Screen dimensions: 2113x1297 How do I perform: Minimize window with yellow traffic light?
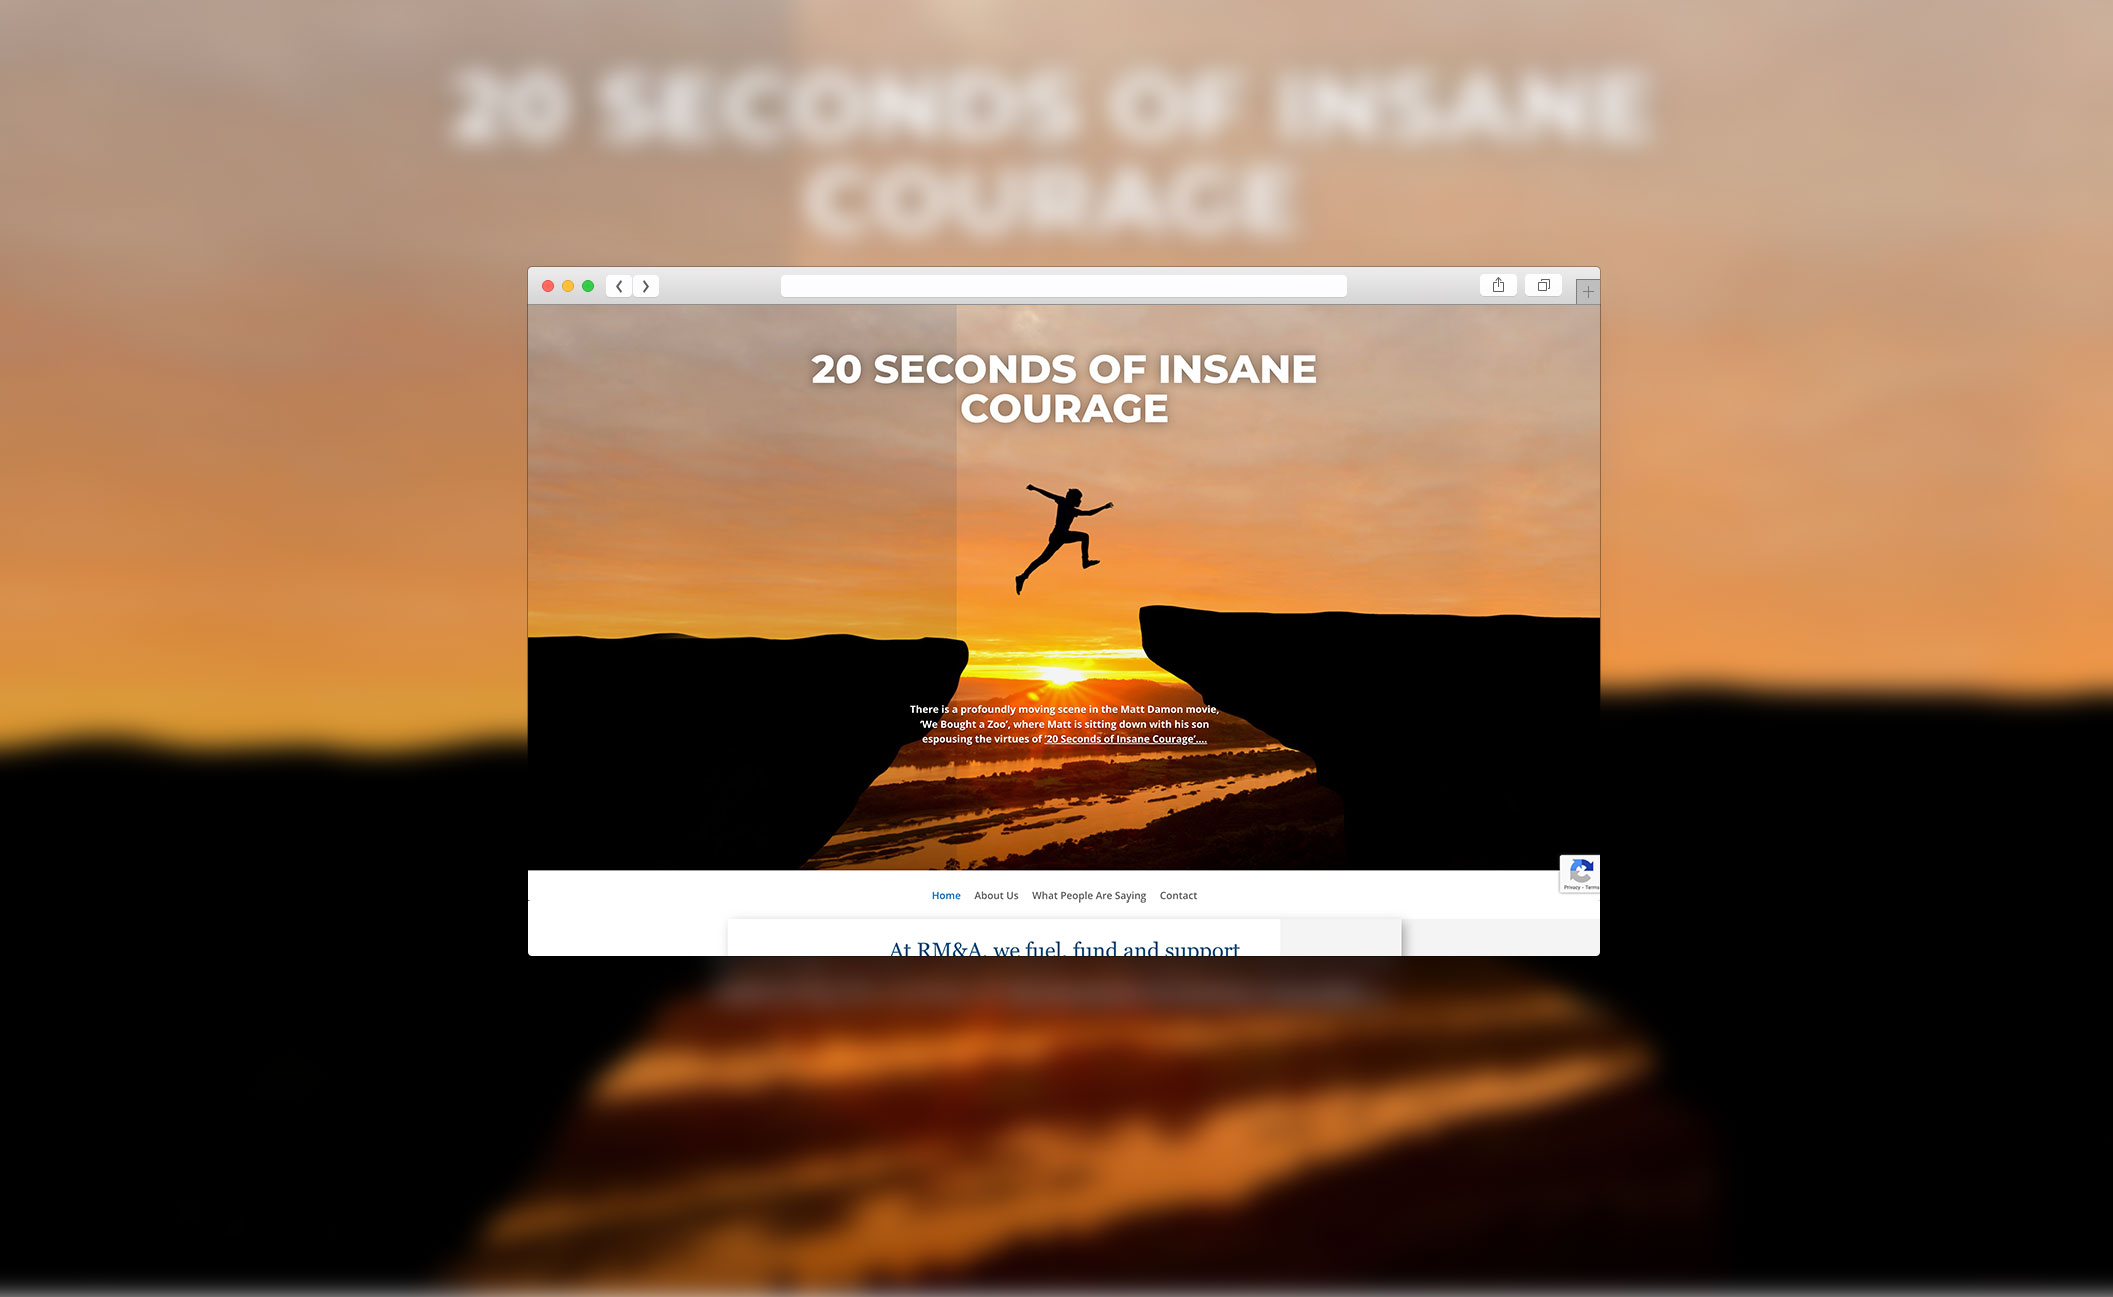568,286
